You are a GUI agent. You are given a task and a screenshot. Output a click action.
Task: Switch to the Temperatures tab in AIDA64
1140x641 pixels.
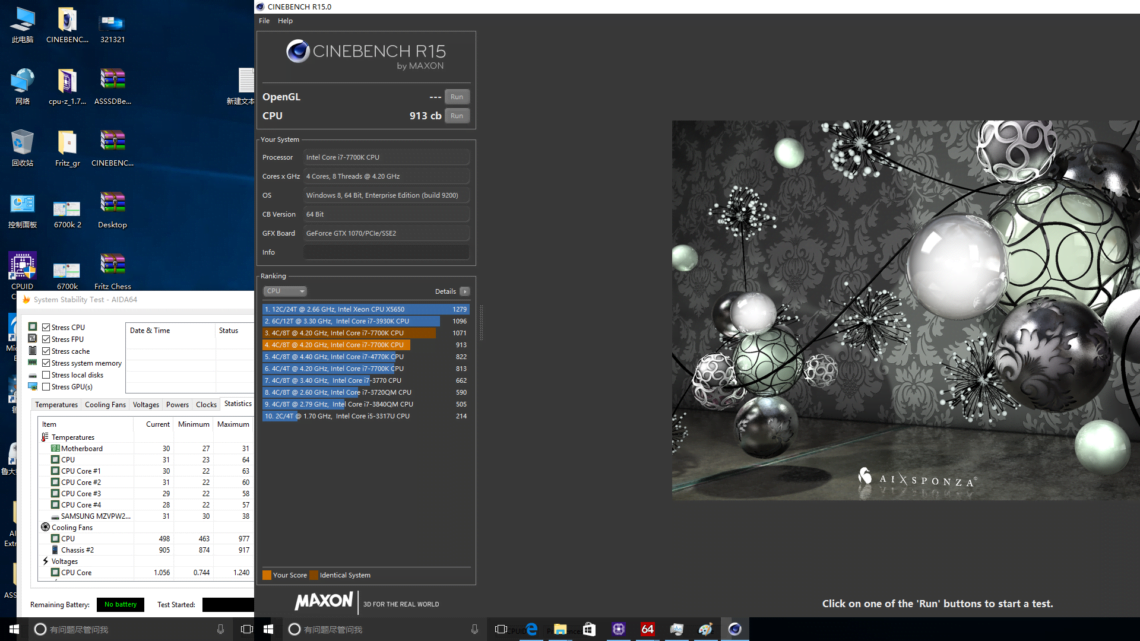click(x=56, y=405)
